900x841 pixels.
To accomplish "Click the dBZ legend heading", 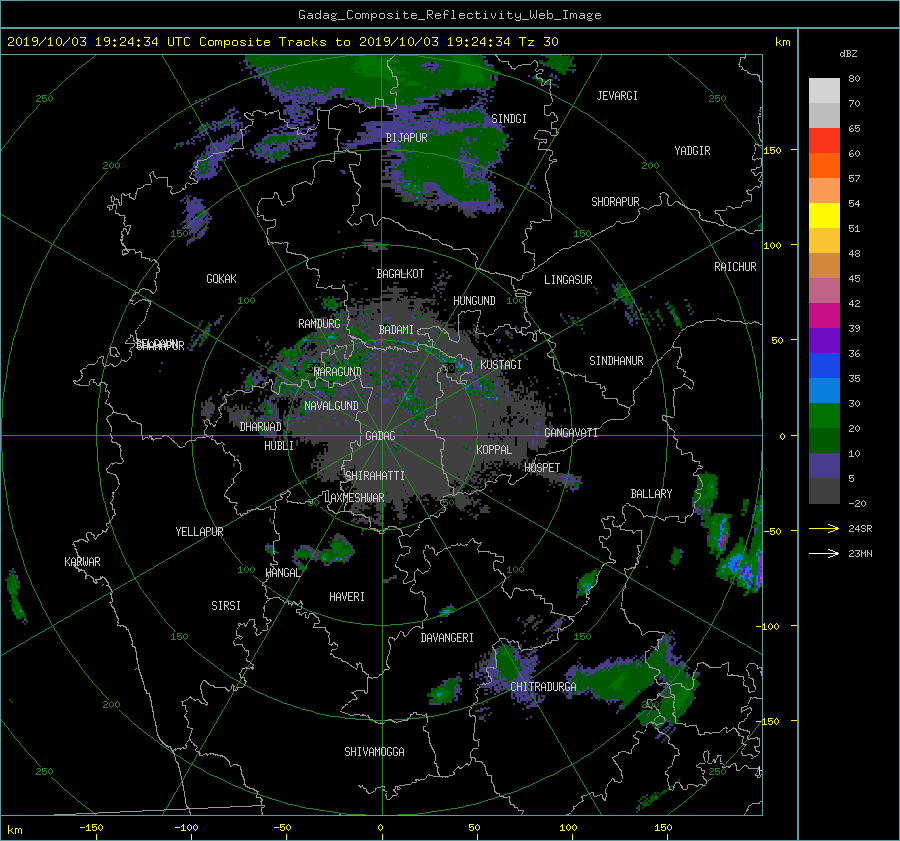I will click(x=848, y=53).
